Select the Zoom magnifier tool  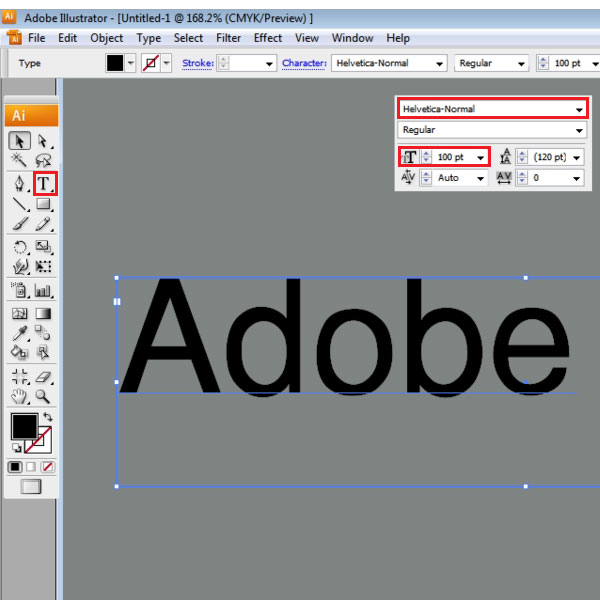43,396
